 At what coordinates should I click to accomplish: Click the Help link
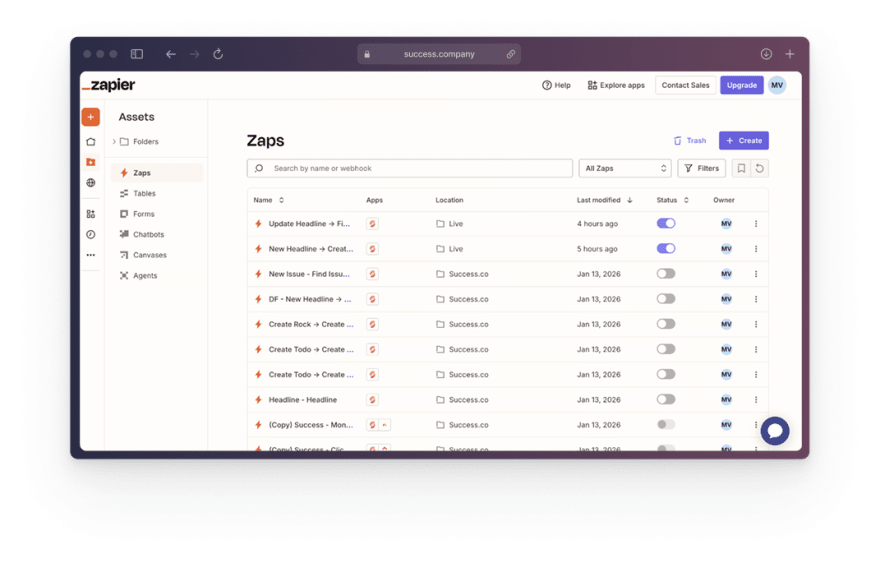(x=556, y=85)
